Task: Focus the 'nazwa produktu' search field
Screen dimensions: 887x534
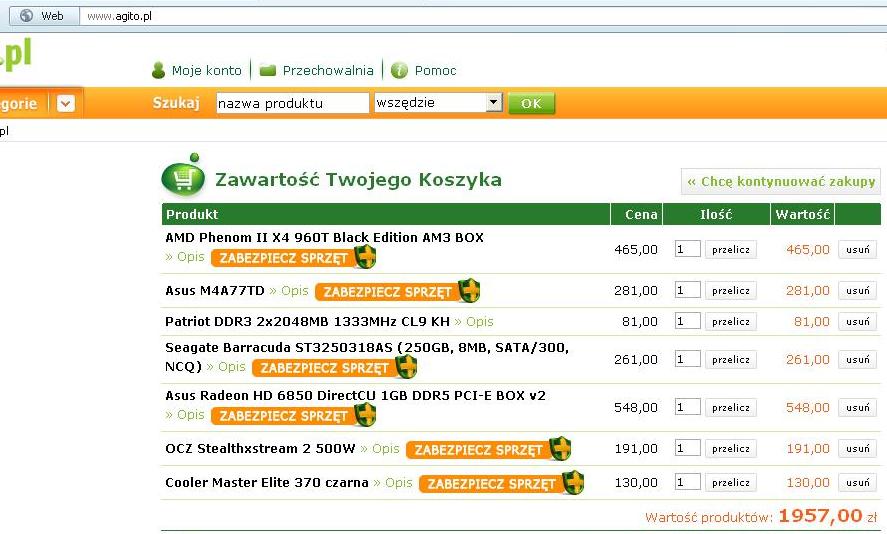Action: (x=292, y=103)
